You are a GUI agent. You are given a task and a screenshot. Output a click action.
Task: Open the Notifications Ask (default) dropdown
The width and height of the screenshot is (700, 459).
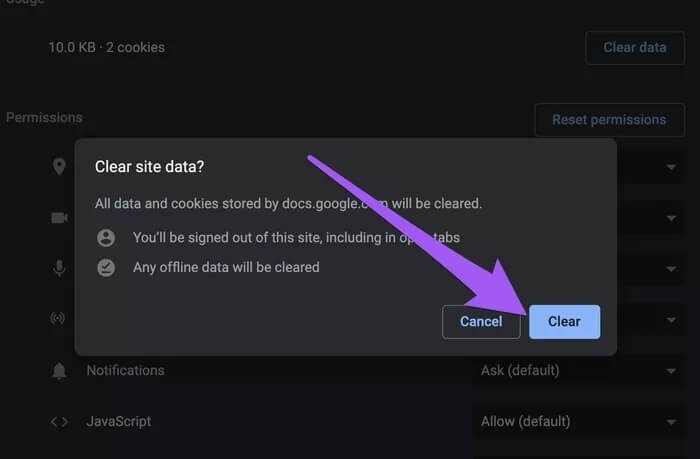pos(578,371)
